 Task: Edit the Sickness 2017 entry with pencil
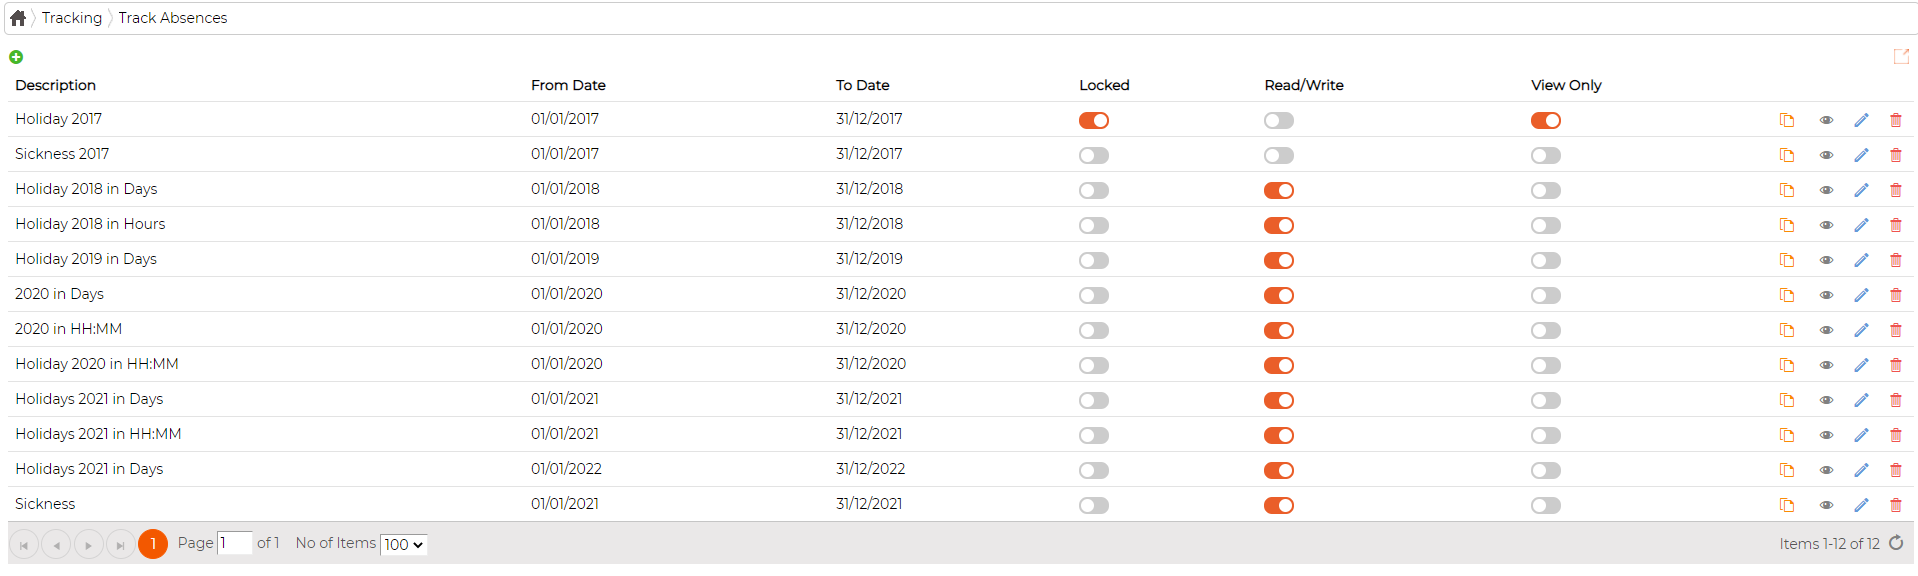1861,155
